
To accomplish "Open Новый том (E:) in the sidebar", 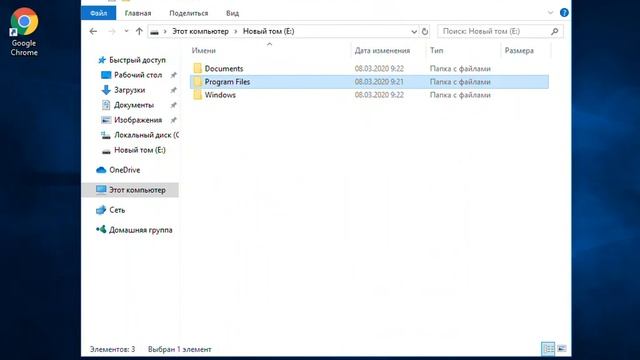I will [x=140, y=150].
